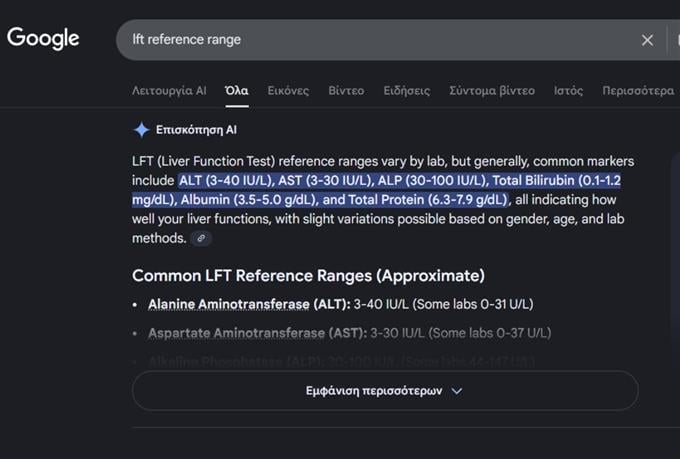This screenshot has width=680, height=459.
Task: Click the Επισκόπηση AI heading label
Action: pos(196,130)
